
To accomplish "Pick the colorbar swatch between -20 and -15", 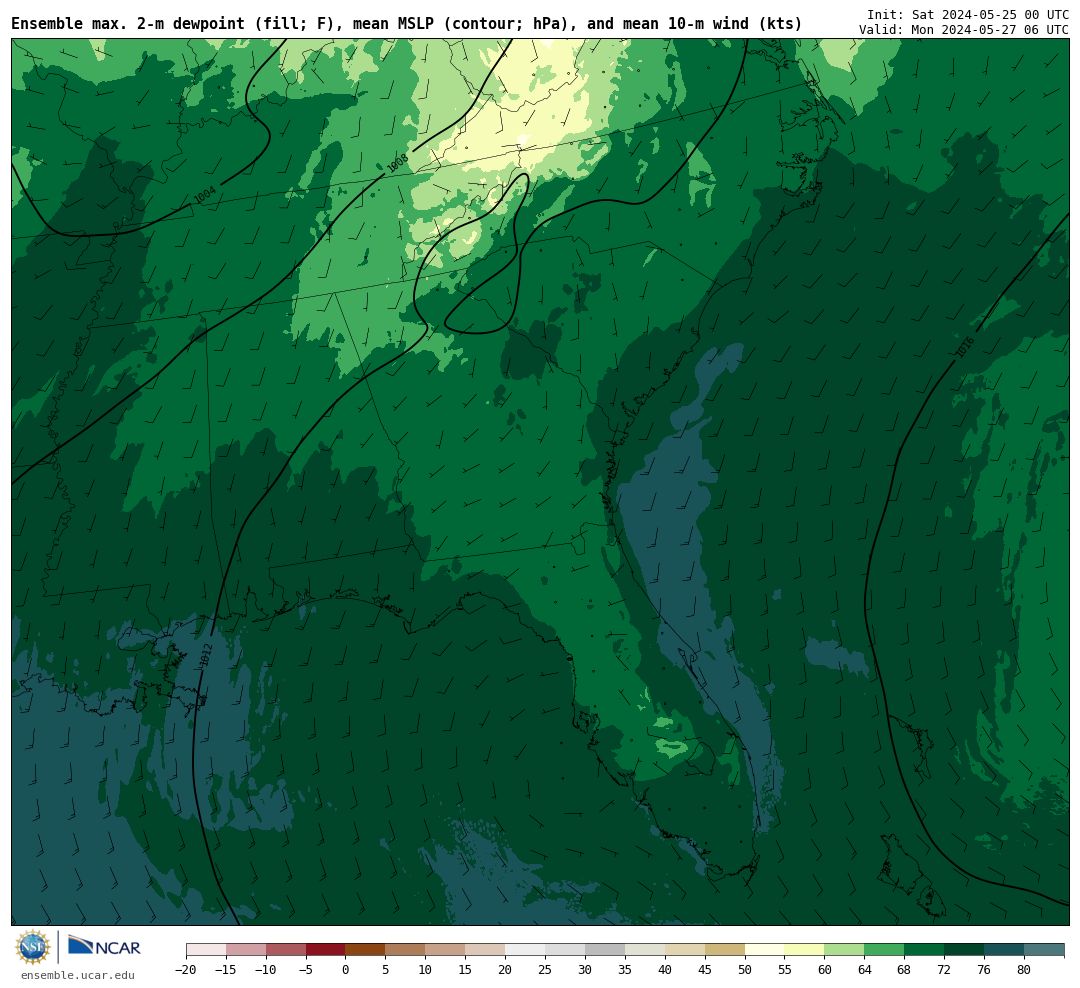I will click(206, 950).
